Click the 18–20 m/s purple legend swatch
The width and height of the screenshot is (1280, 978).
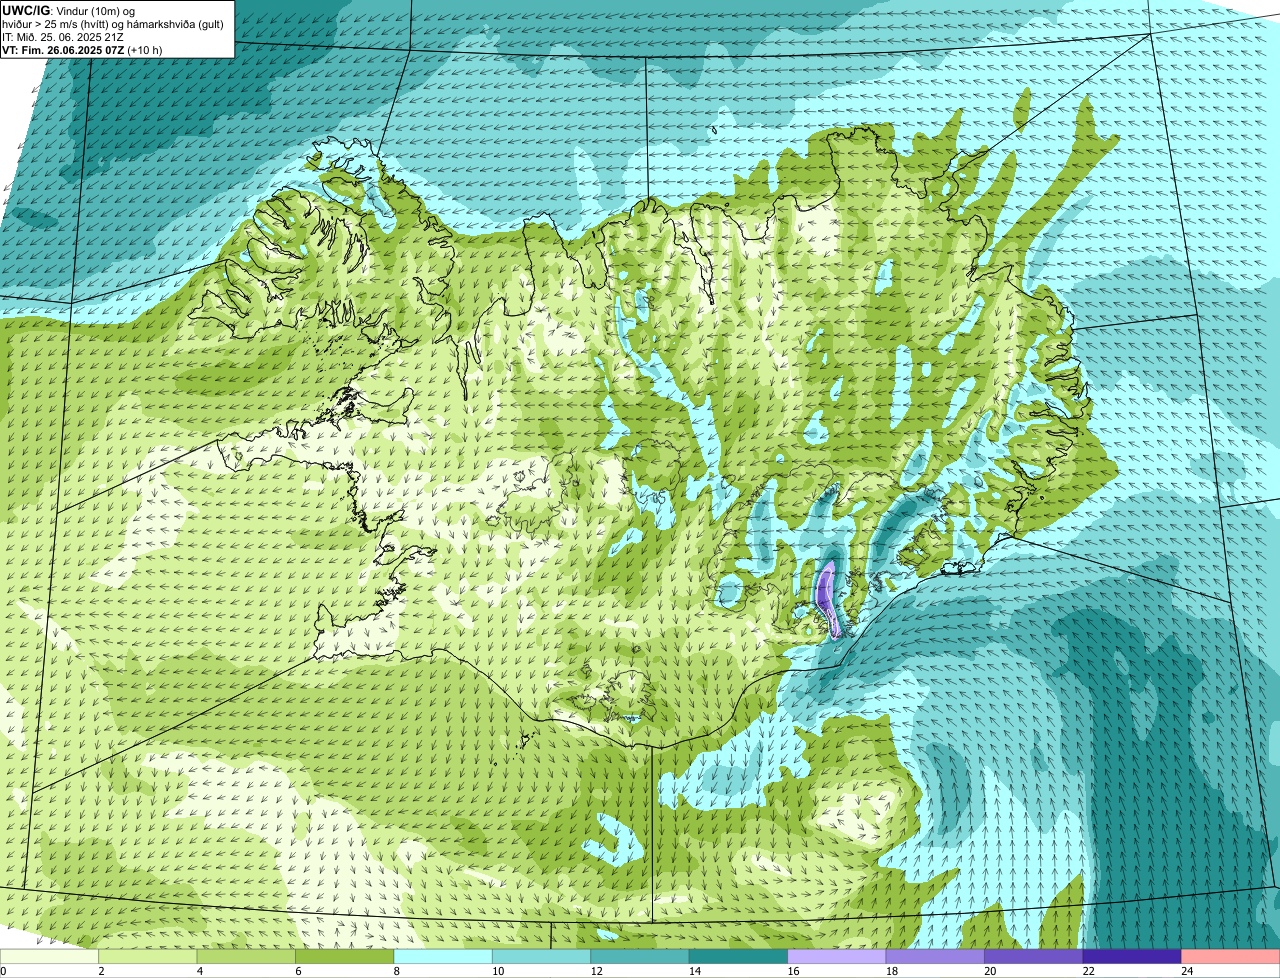coord(935,957)
